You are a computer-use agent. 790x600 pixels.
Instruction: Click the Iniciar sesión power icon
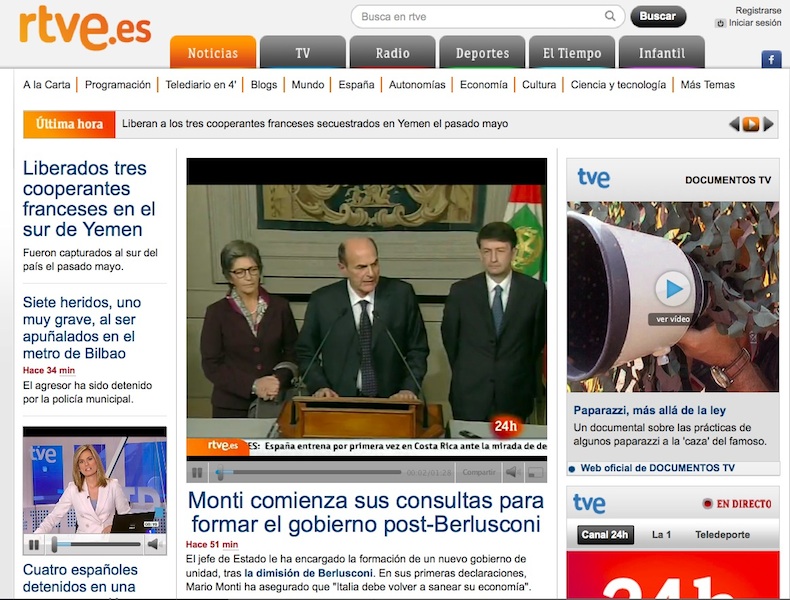click(x=720, y=23)
